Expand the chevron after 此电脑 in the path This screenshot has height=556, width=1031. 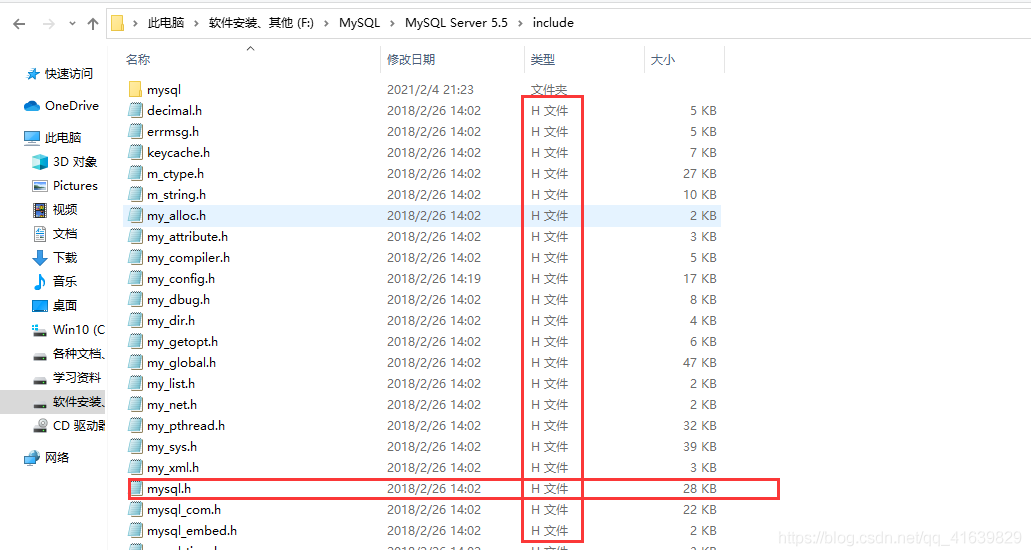point(196,23)
